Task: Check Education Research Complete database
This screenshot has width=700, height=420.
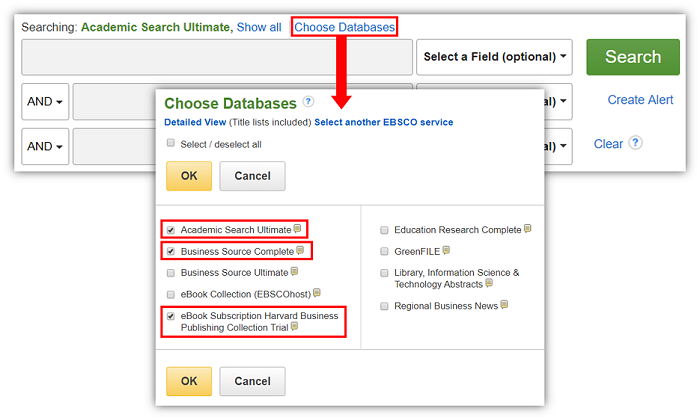Action: (x=384, y=230)
